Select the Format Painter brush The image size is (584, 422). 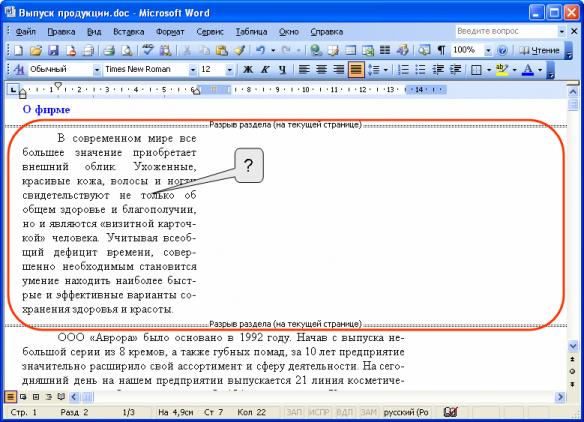tap(239, 50)
